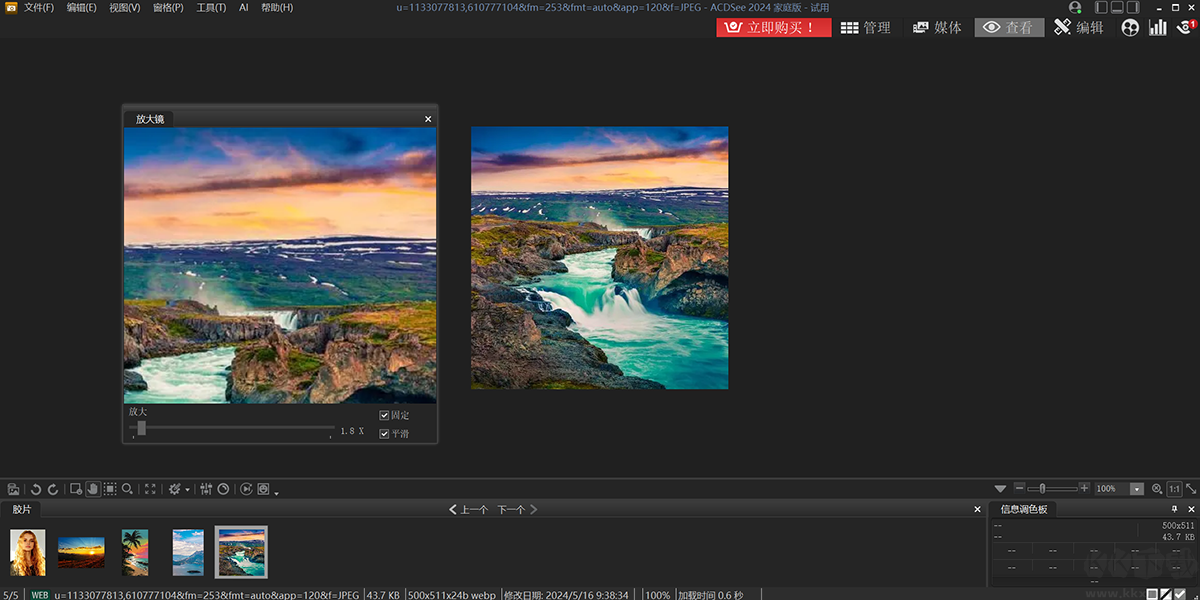The width and height of the screenshot is (1200, 600).
Task: Select the rectangular selection tool
Action: (110, 489)
